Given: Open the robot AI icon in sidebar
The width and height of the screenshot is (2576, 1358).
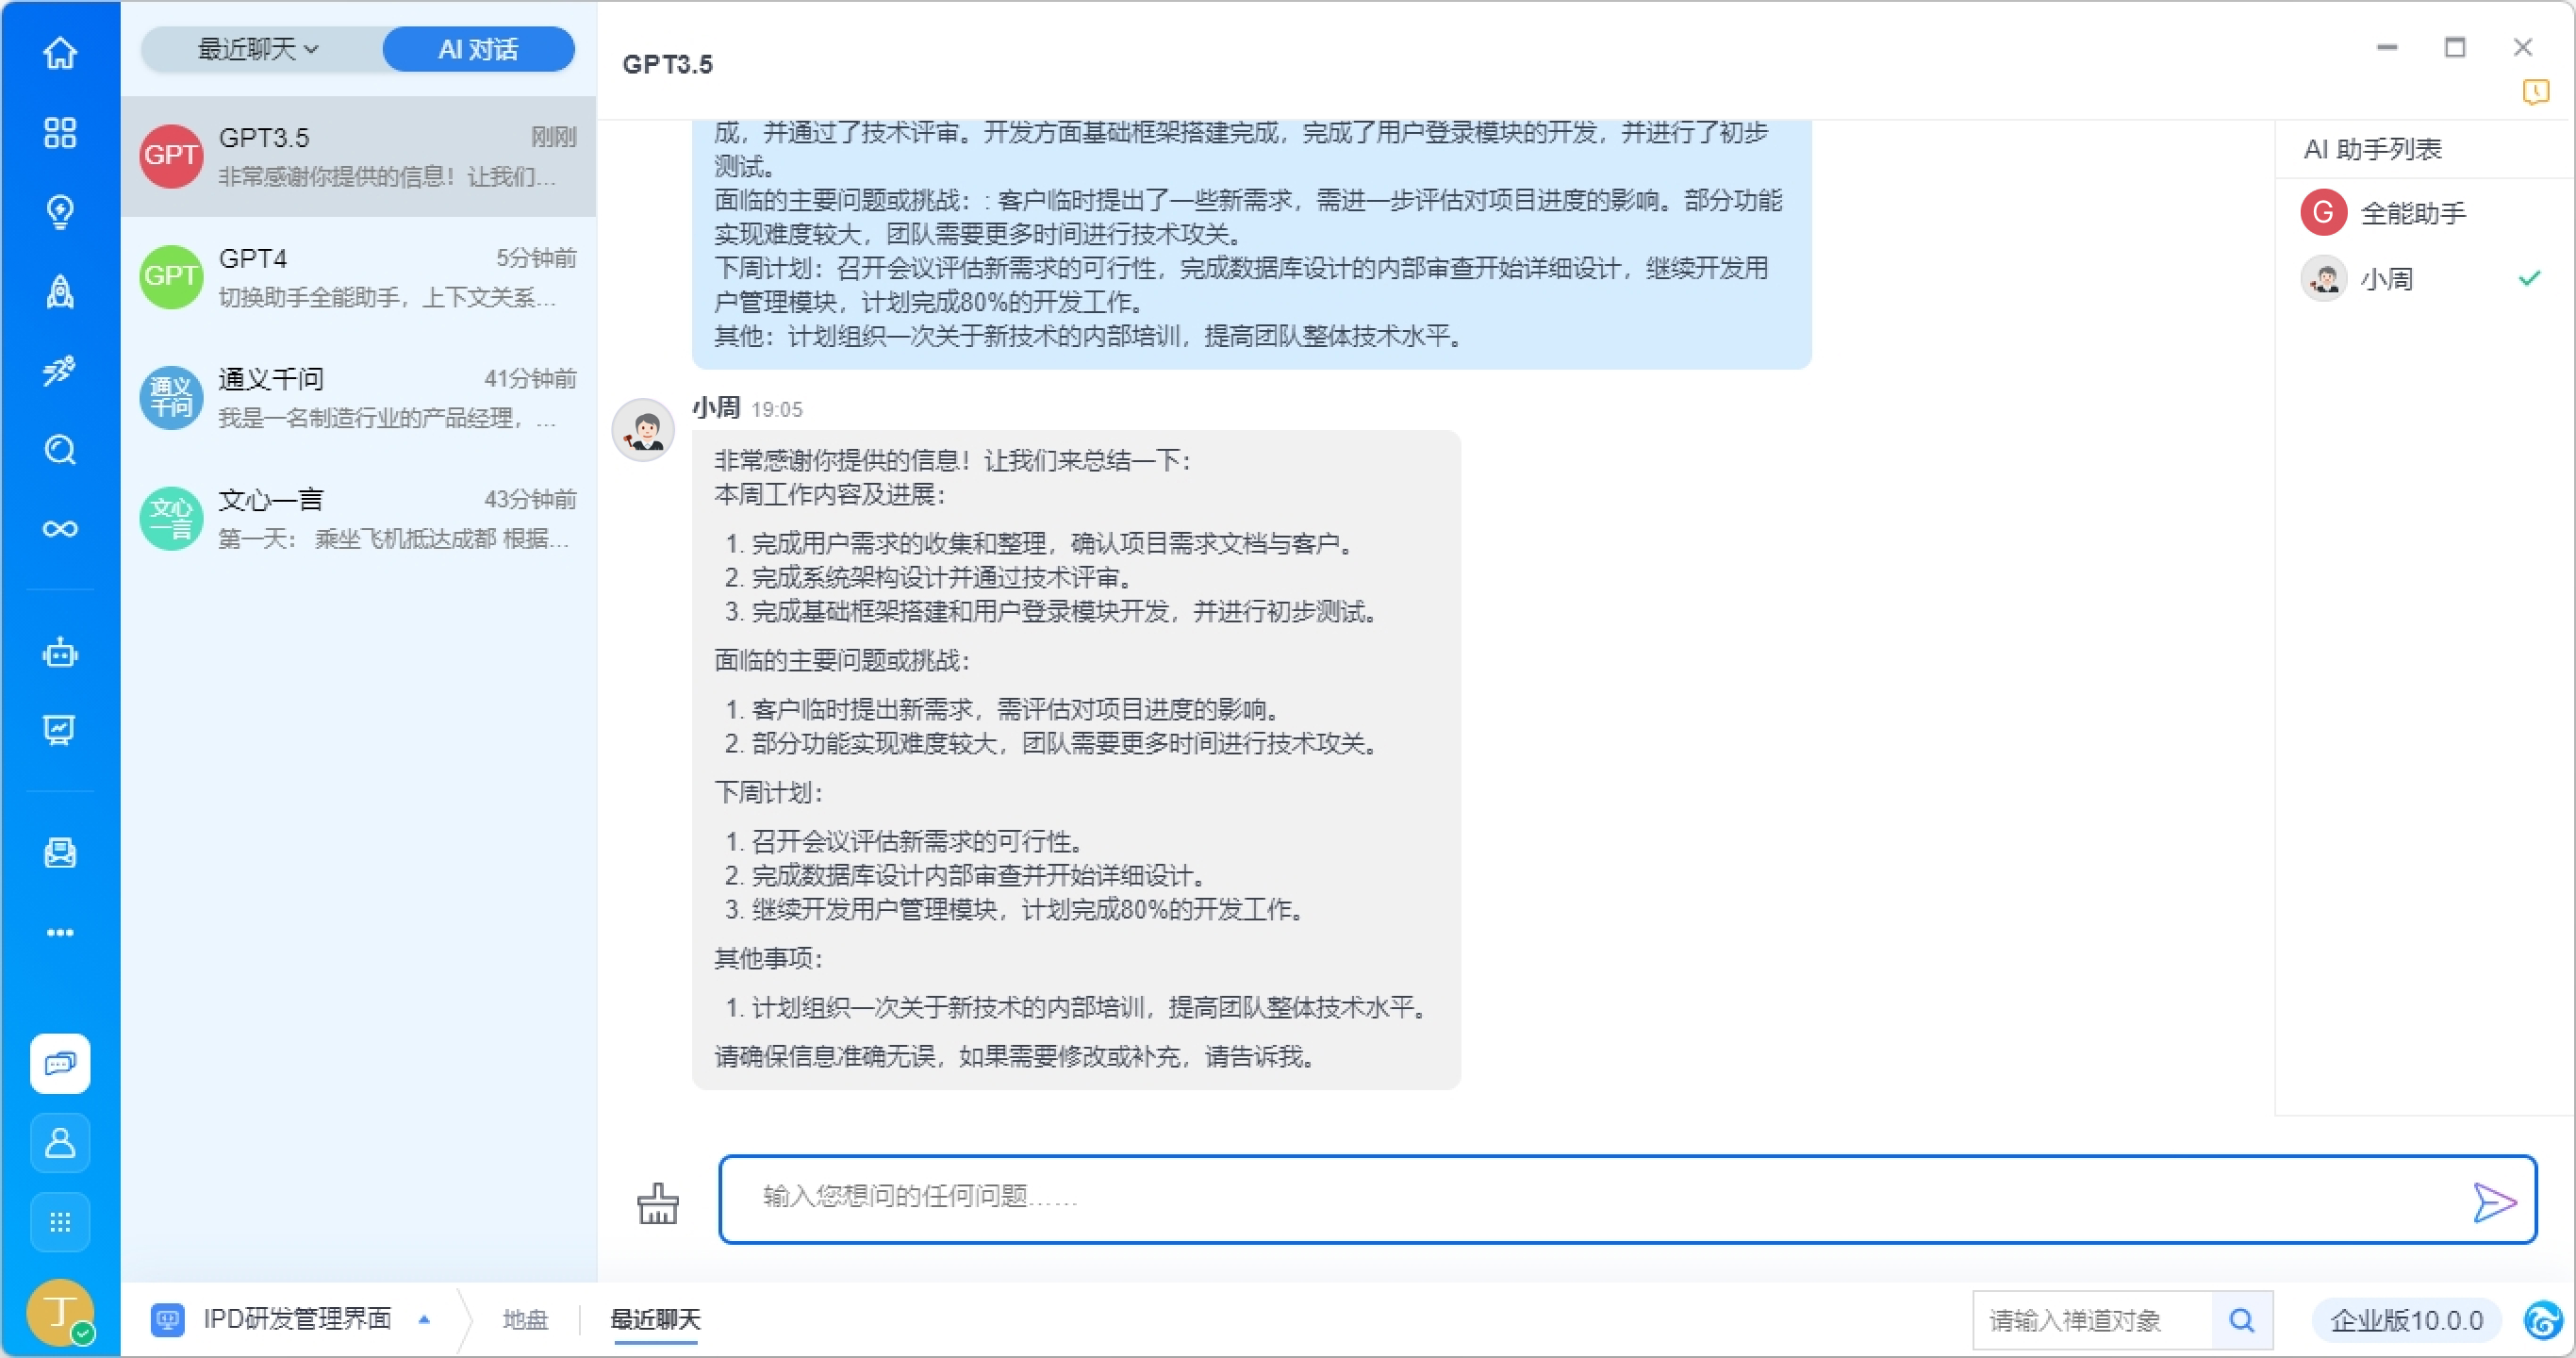Looking at the screenshot, I should tap(60, 653).
